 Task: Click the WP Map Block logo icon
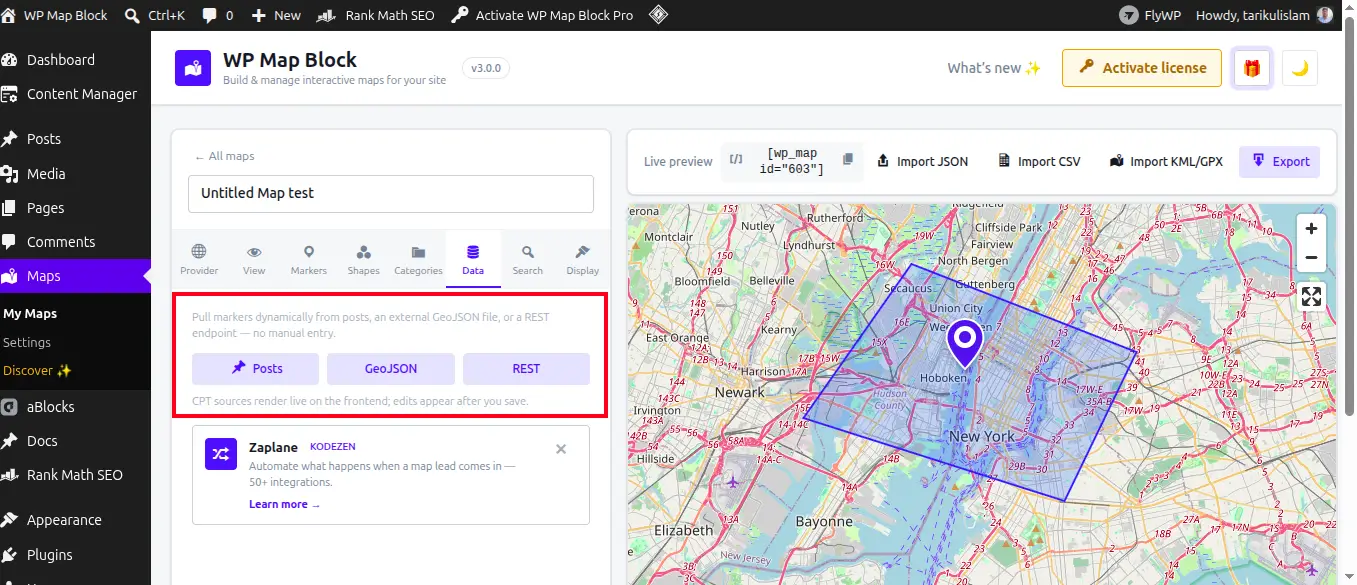coord(193,68)
